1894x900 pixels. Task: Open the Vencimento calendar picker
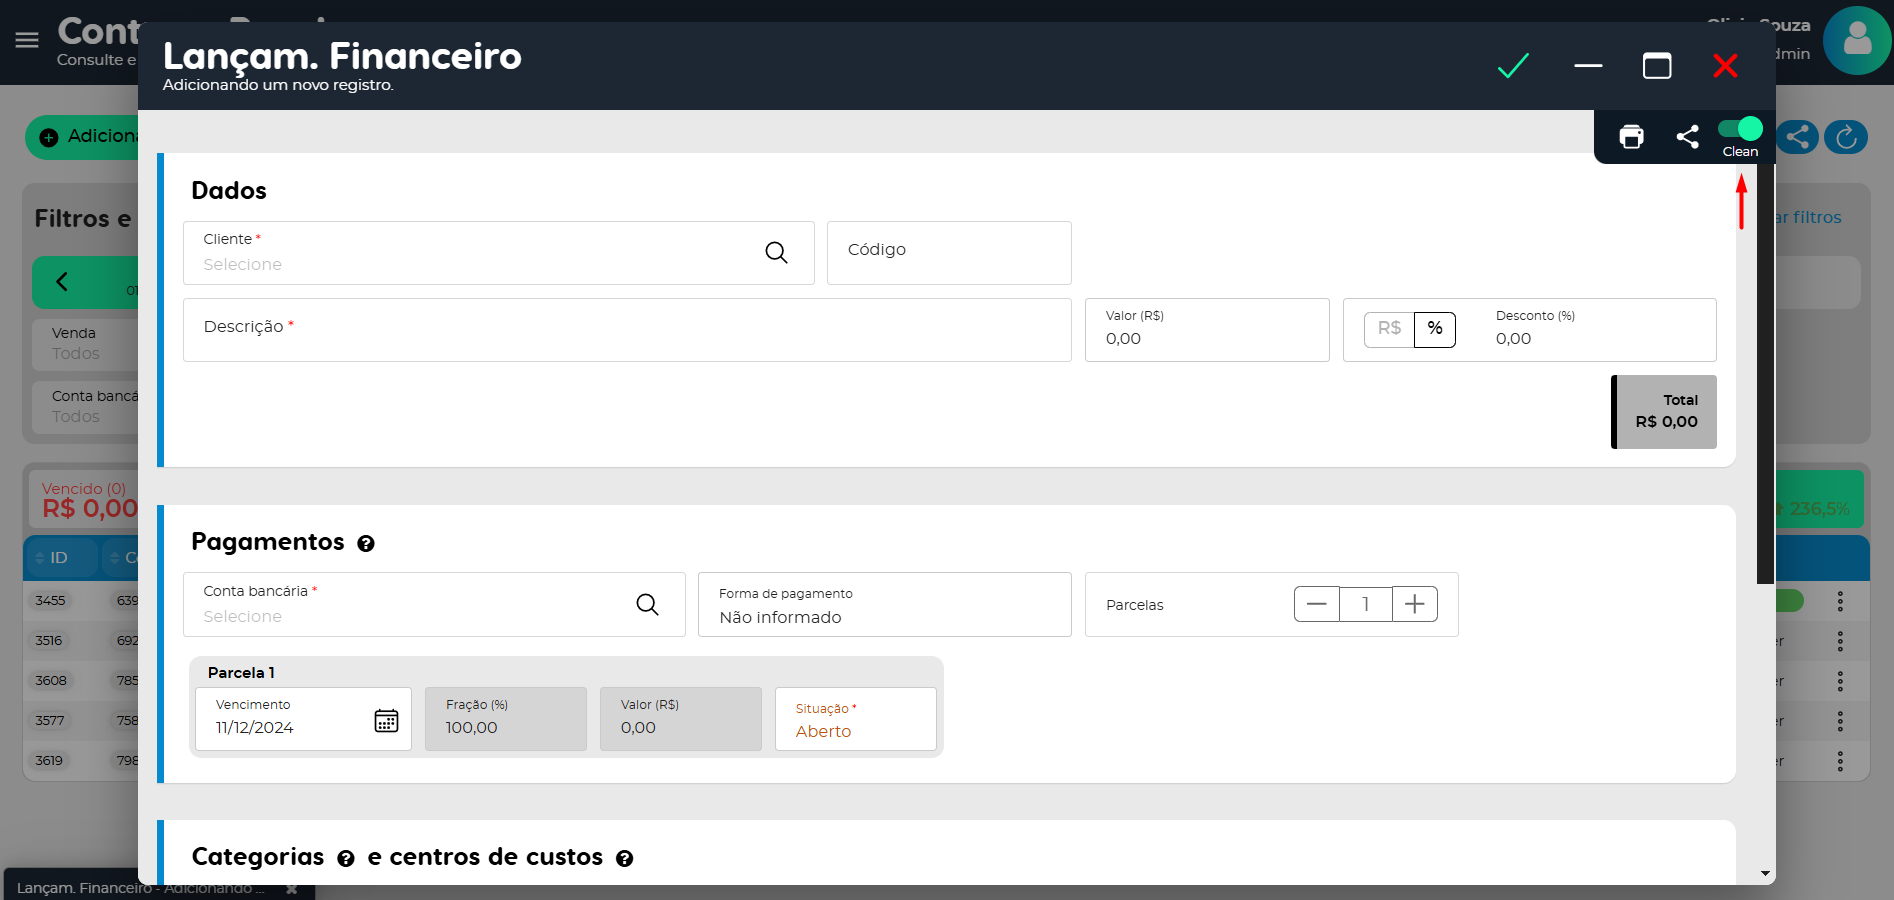pos(386,720)
